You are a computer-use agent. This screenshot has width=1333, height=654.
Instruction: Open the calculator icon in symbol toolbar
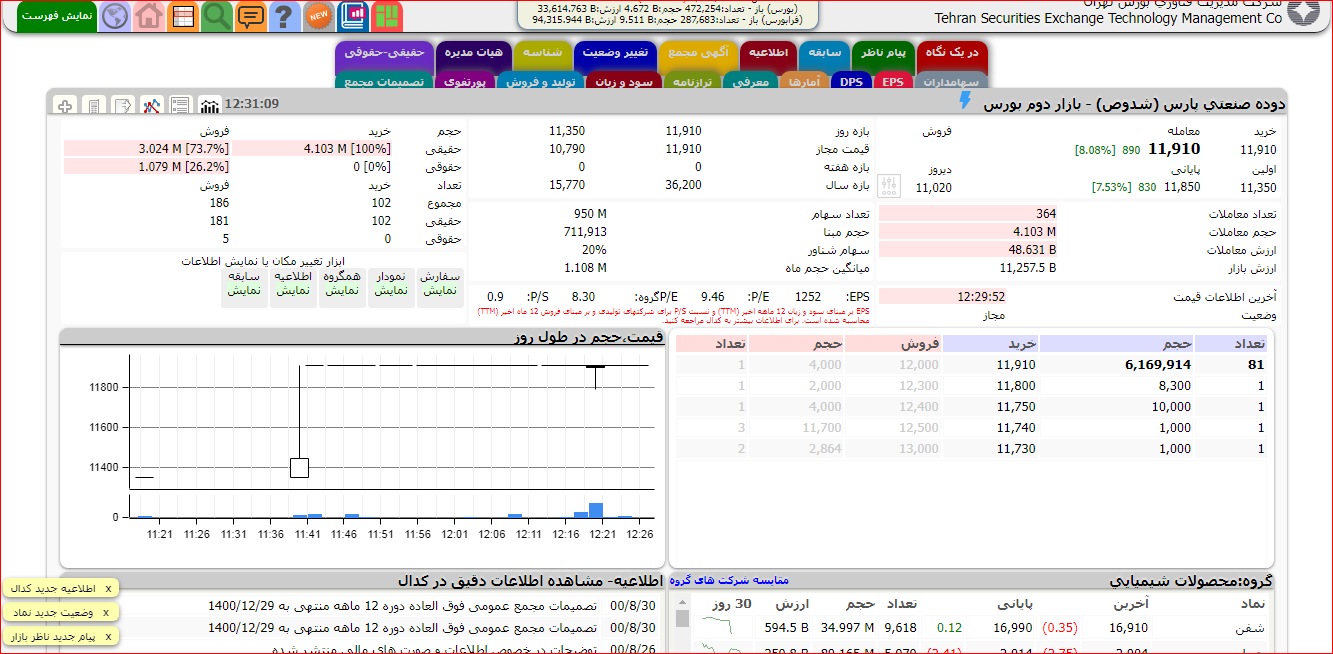pos(94,105)
